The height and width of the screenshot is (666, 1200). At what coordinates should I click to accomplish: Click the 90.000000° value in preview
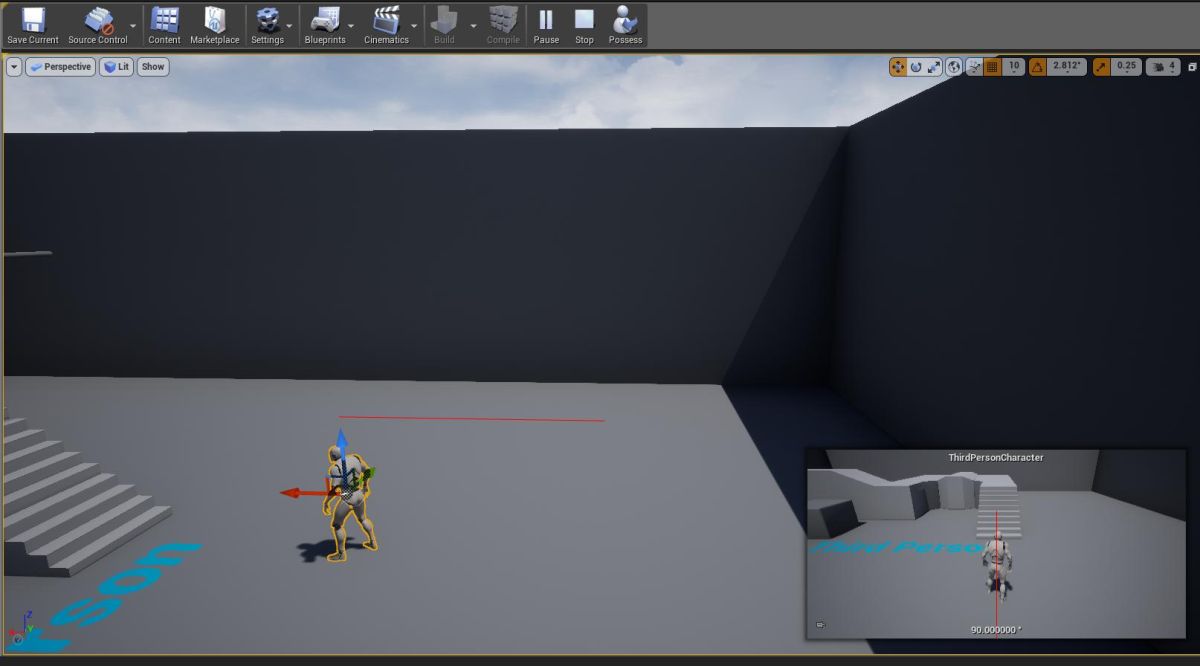[996, 630]
